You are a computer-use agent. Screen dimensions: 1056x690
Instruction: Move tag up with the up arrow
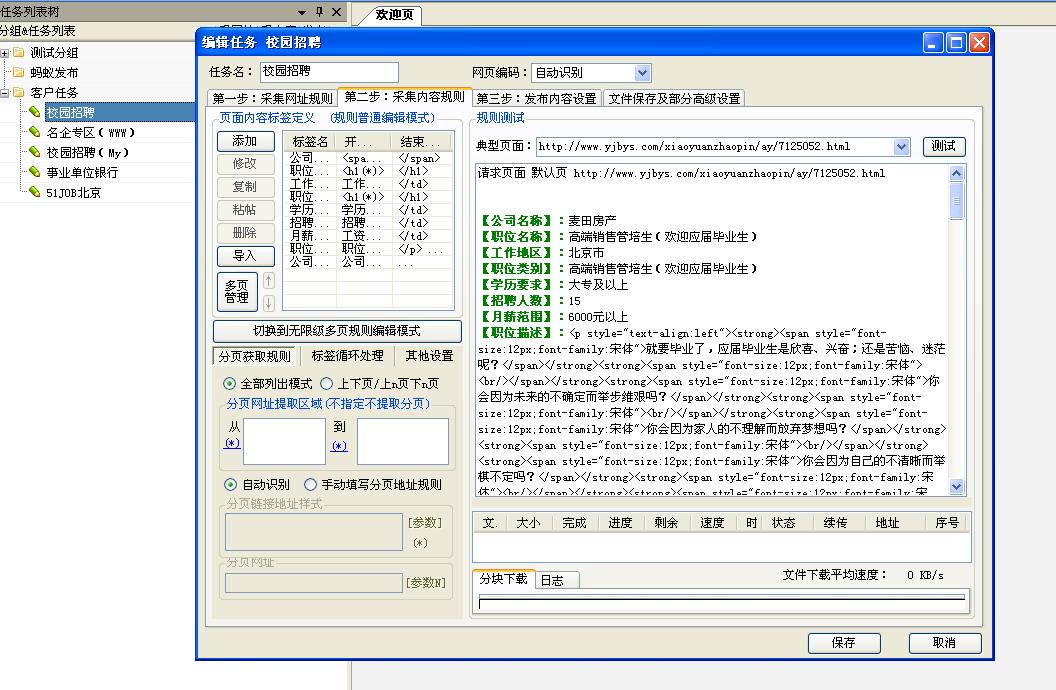click(269, 281)
